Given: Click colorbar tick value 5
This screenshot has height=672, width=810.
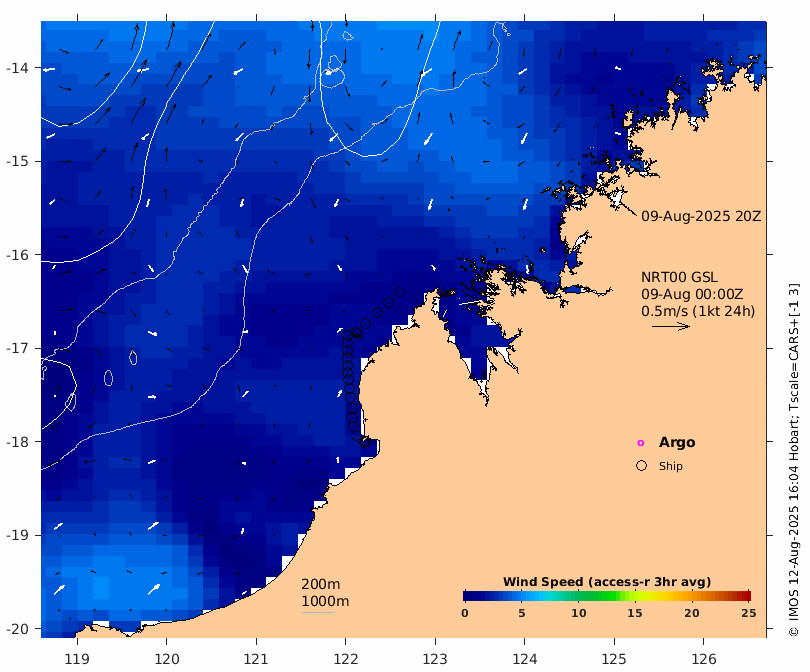Looking at the screenshot, I should coord(522,613).
